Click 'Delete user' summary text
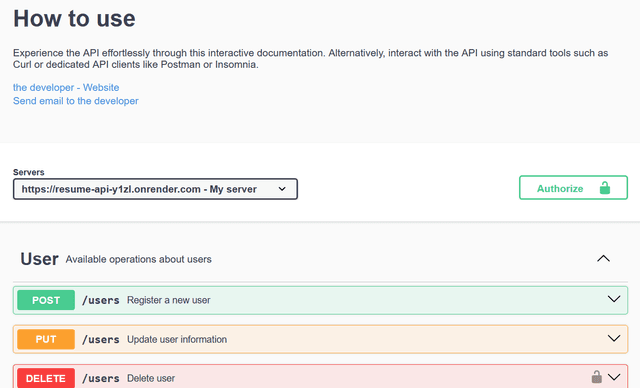The width and height of the screenshot is (640, 388). pyautogui.click(x=151, y=378)
